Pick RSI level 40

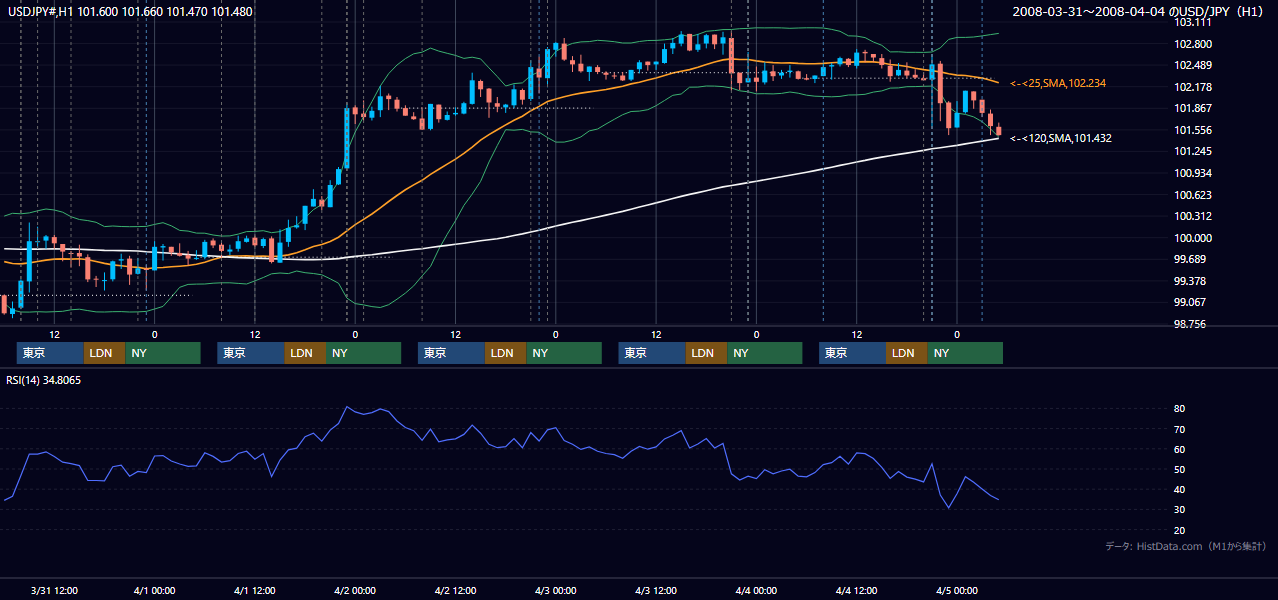1180,489
